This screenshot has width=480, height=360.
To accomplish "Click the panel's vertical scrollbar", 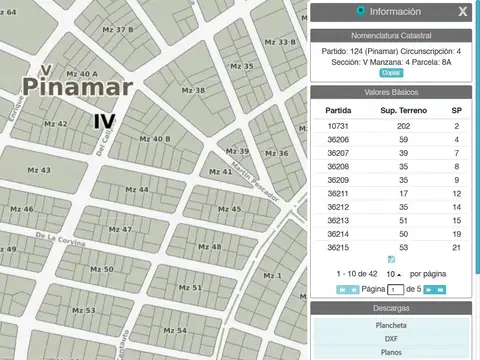I will [x=478, y=137].
